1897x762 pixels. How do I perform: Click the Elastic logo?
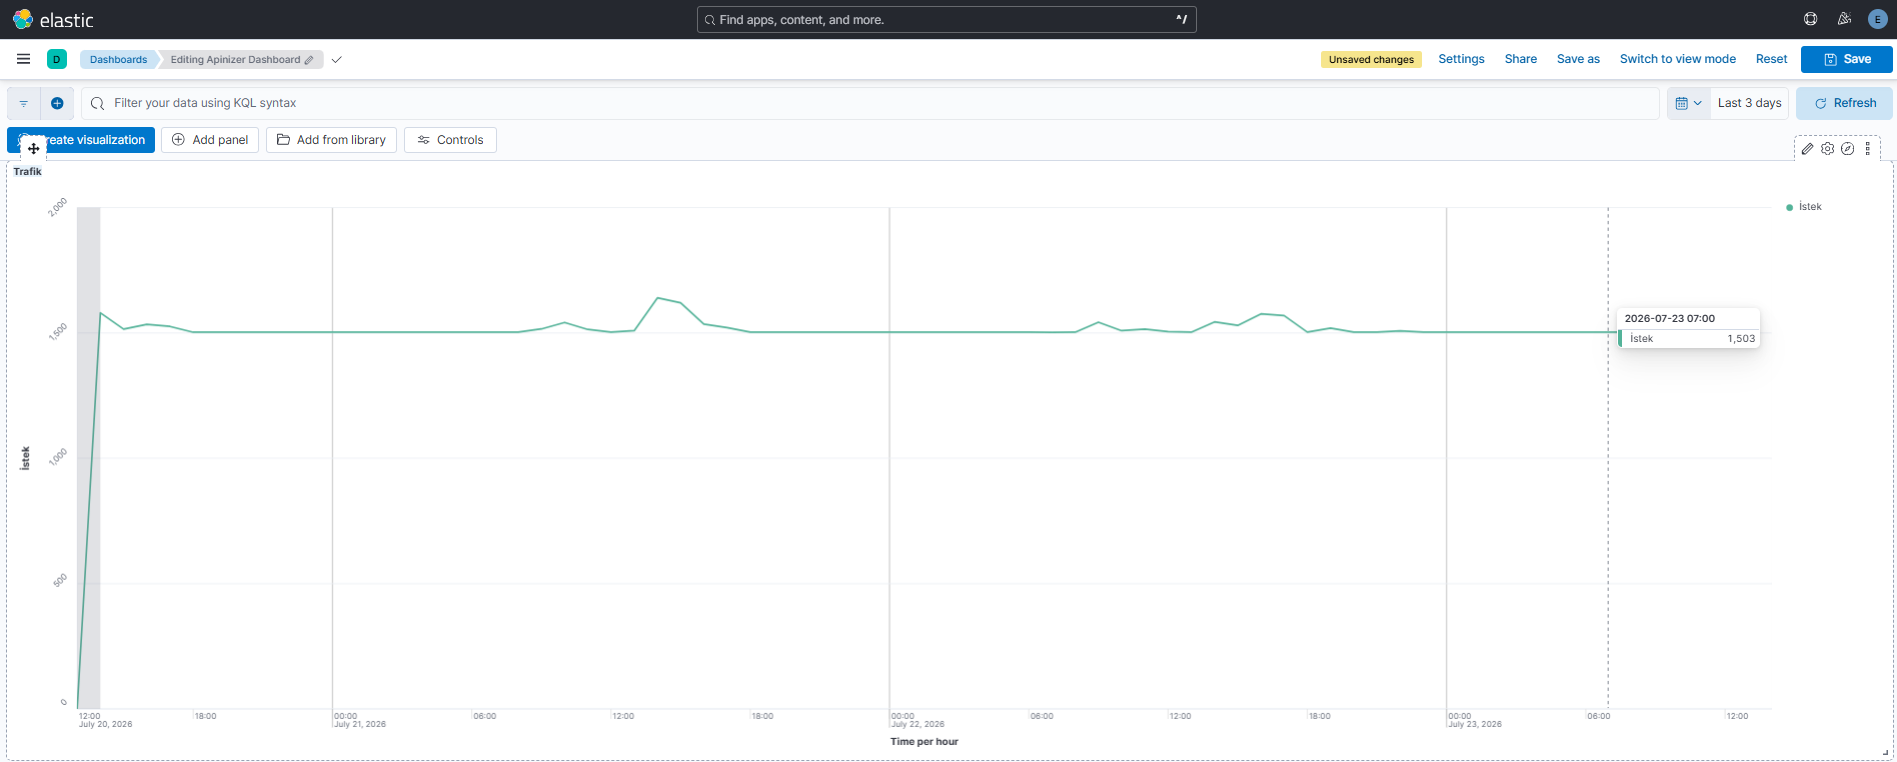(x=53, y=20)
